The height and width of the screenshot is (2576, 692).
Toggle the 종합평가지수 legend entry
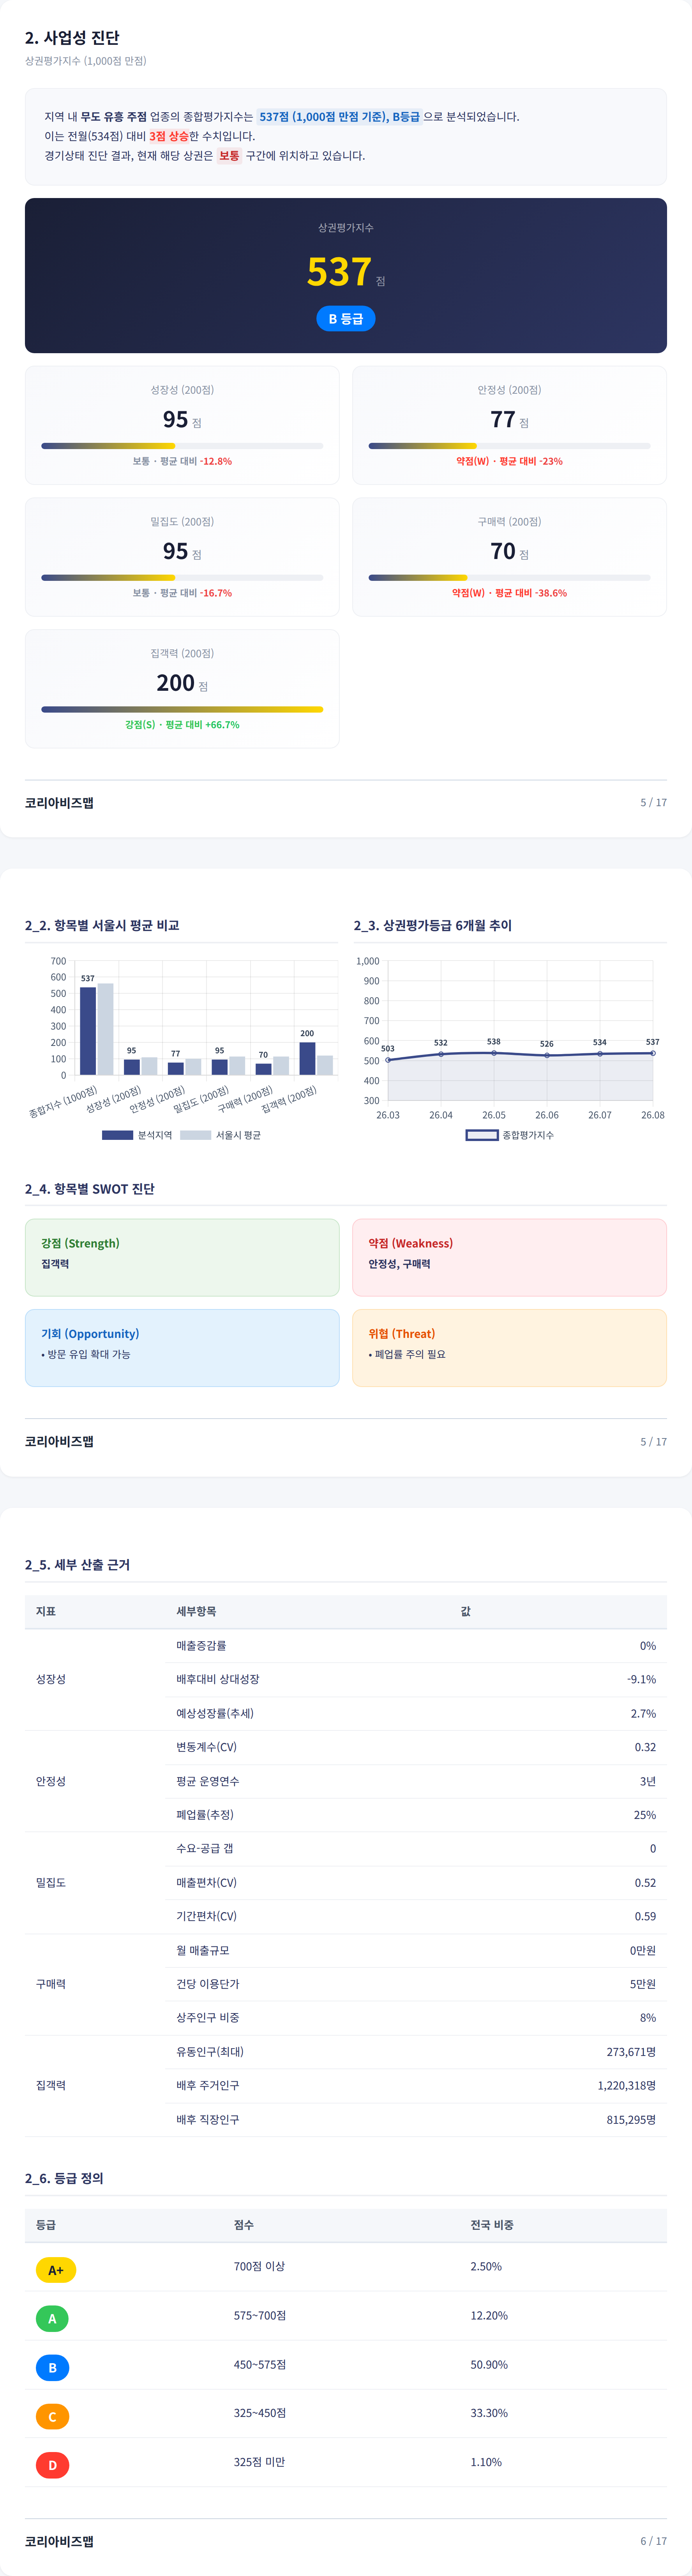[510, 1135]
